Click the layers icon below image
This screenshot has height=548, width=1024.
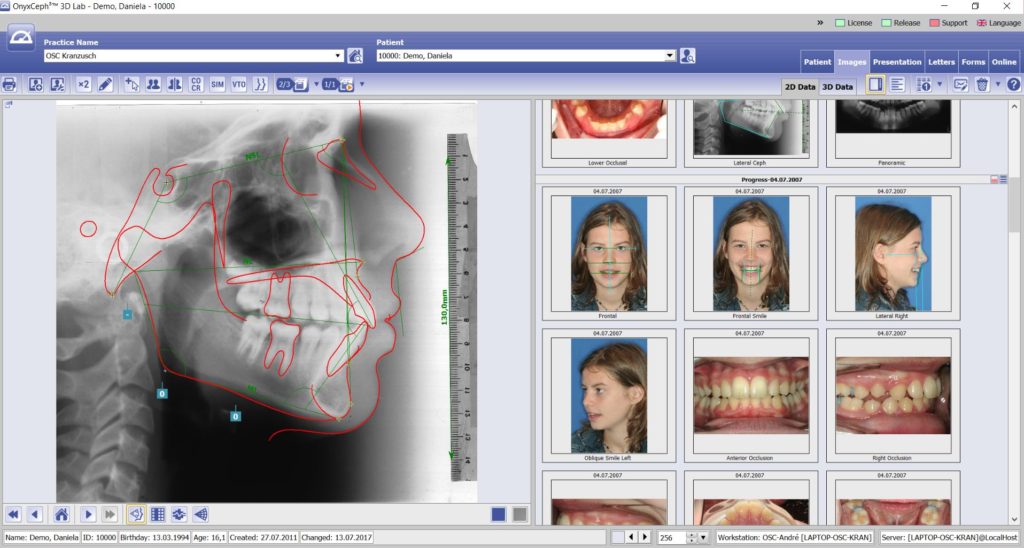pyautogui.click(x=179, y=515)
